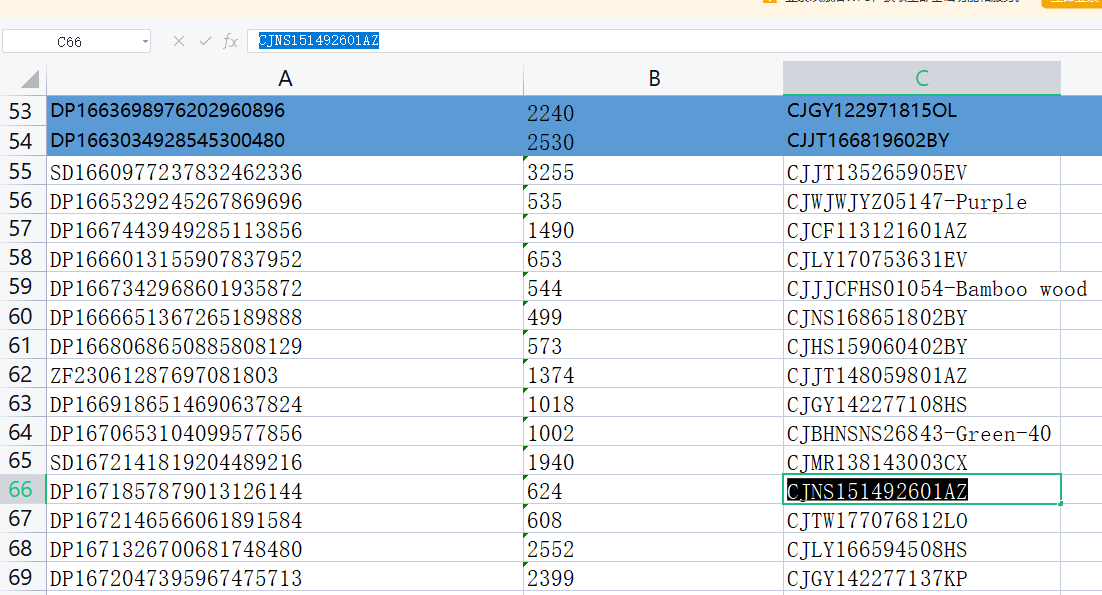This screenshot has width=1102, height=595.
Task: Select cell CJWJWJYZ05147-Purple
Action: click(x=906, y=202)
